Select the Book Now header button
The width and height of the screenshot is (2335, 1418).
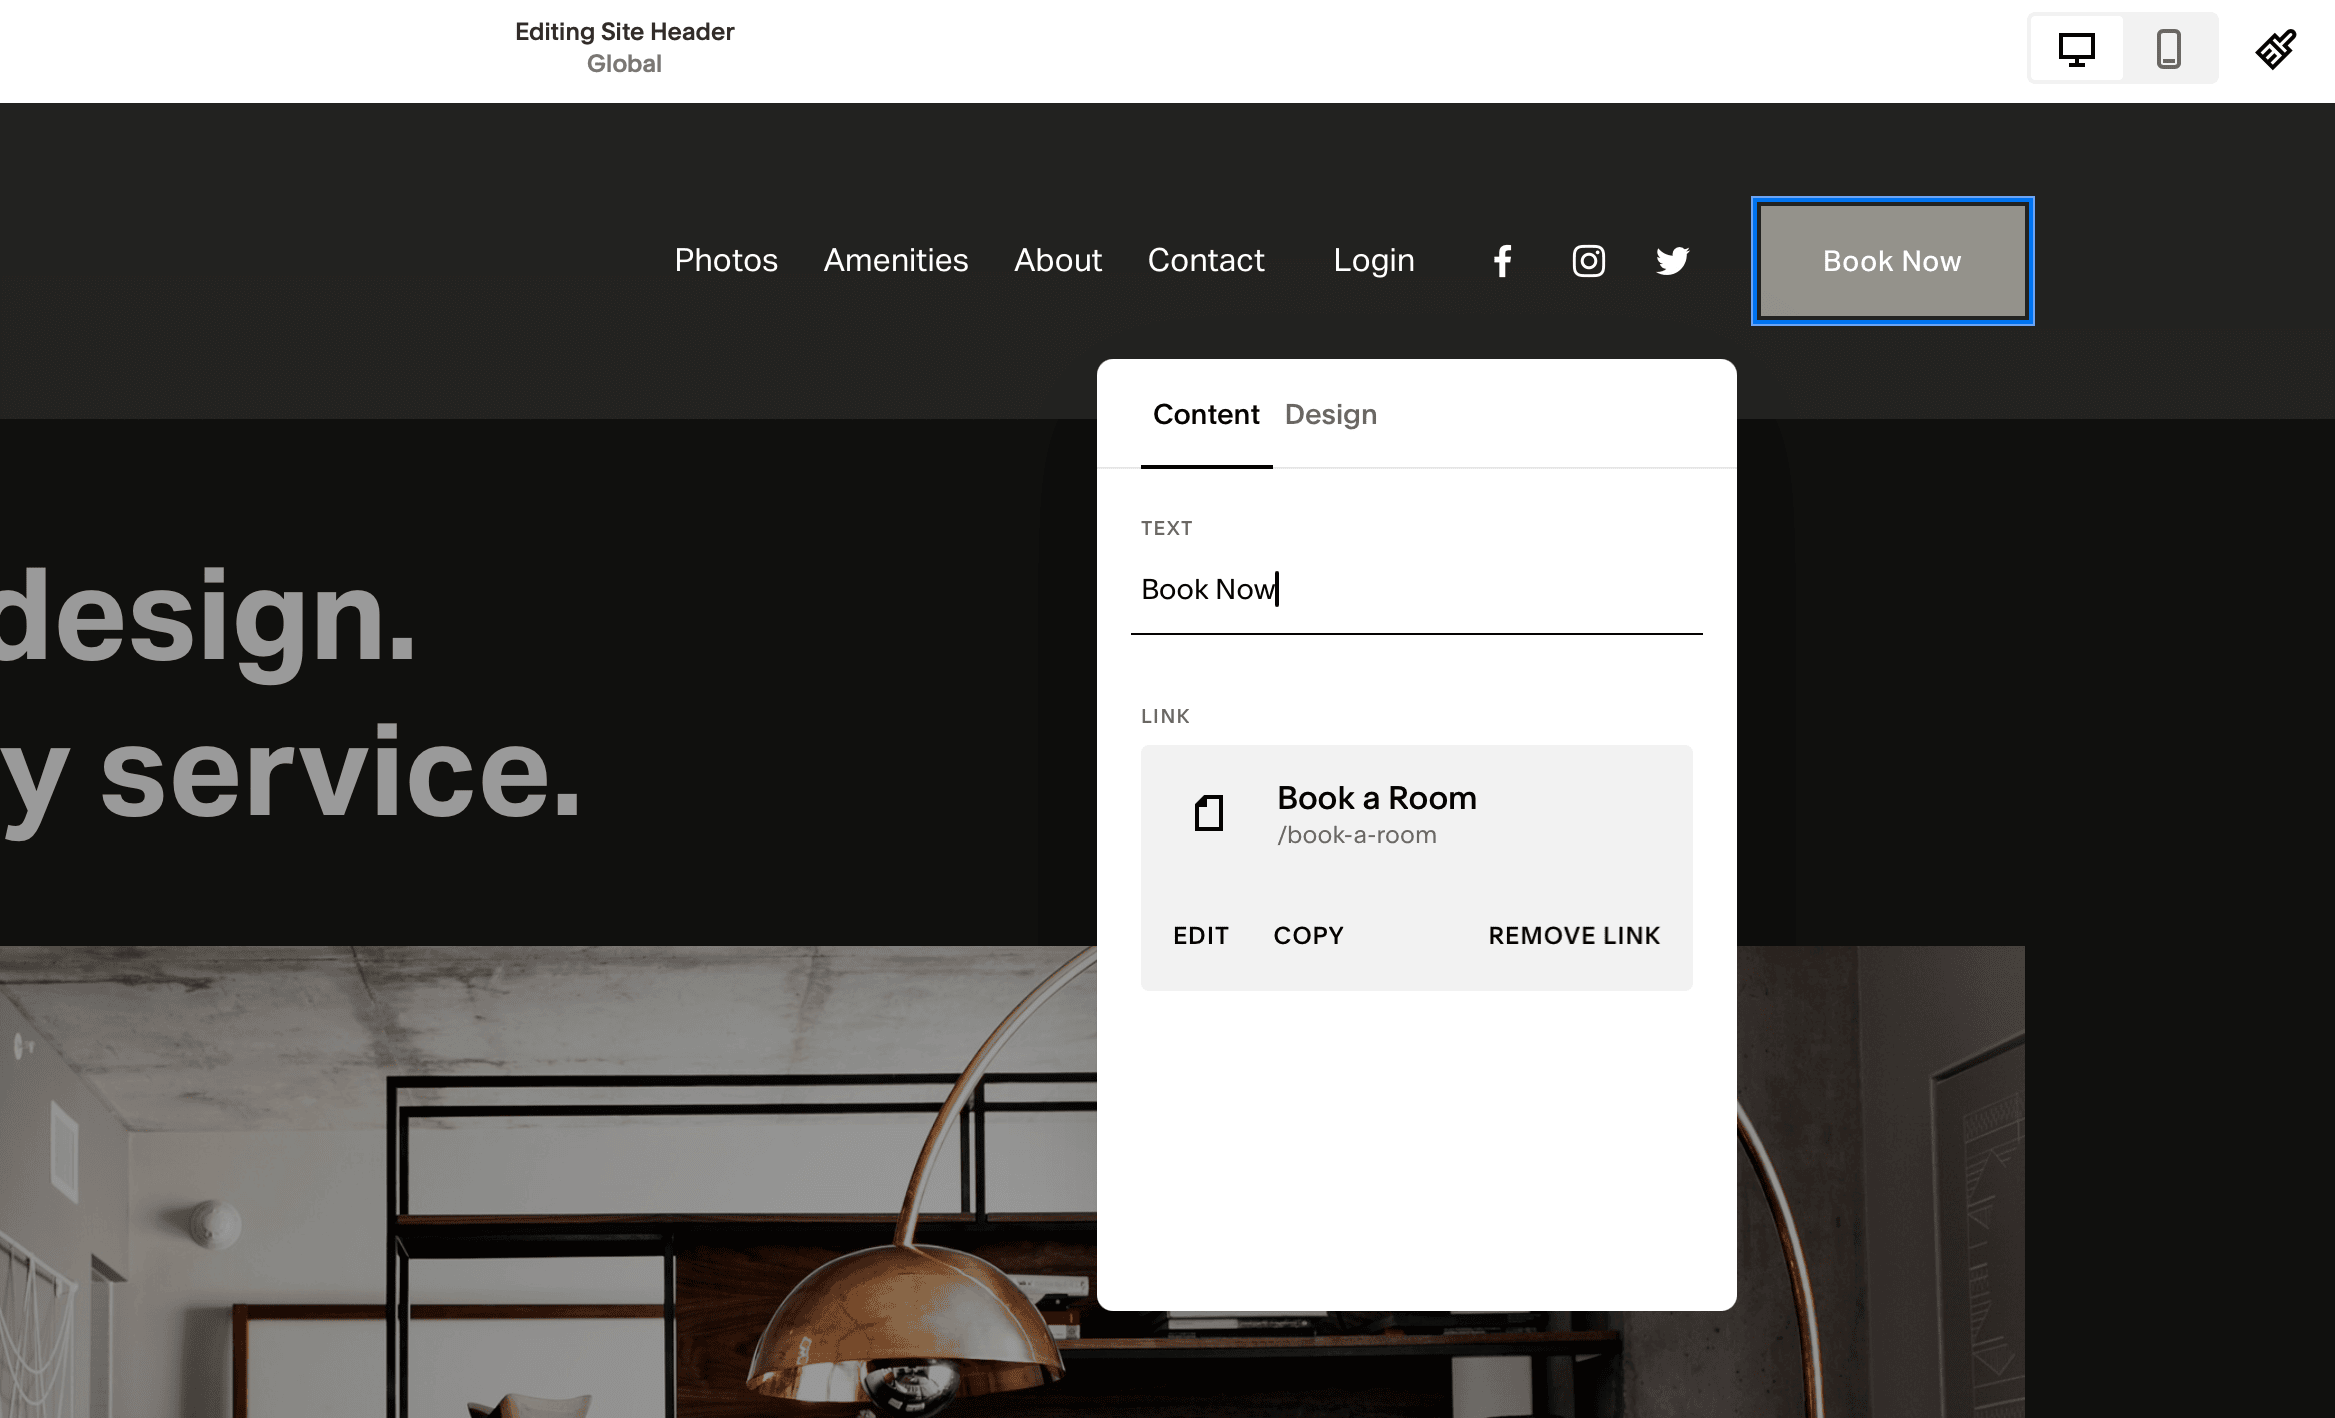pos(1892,261)
